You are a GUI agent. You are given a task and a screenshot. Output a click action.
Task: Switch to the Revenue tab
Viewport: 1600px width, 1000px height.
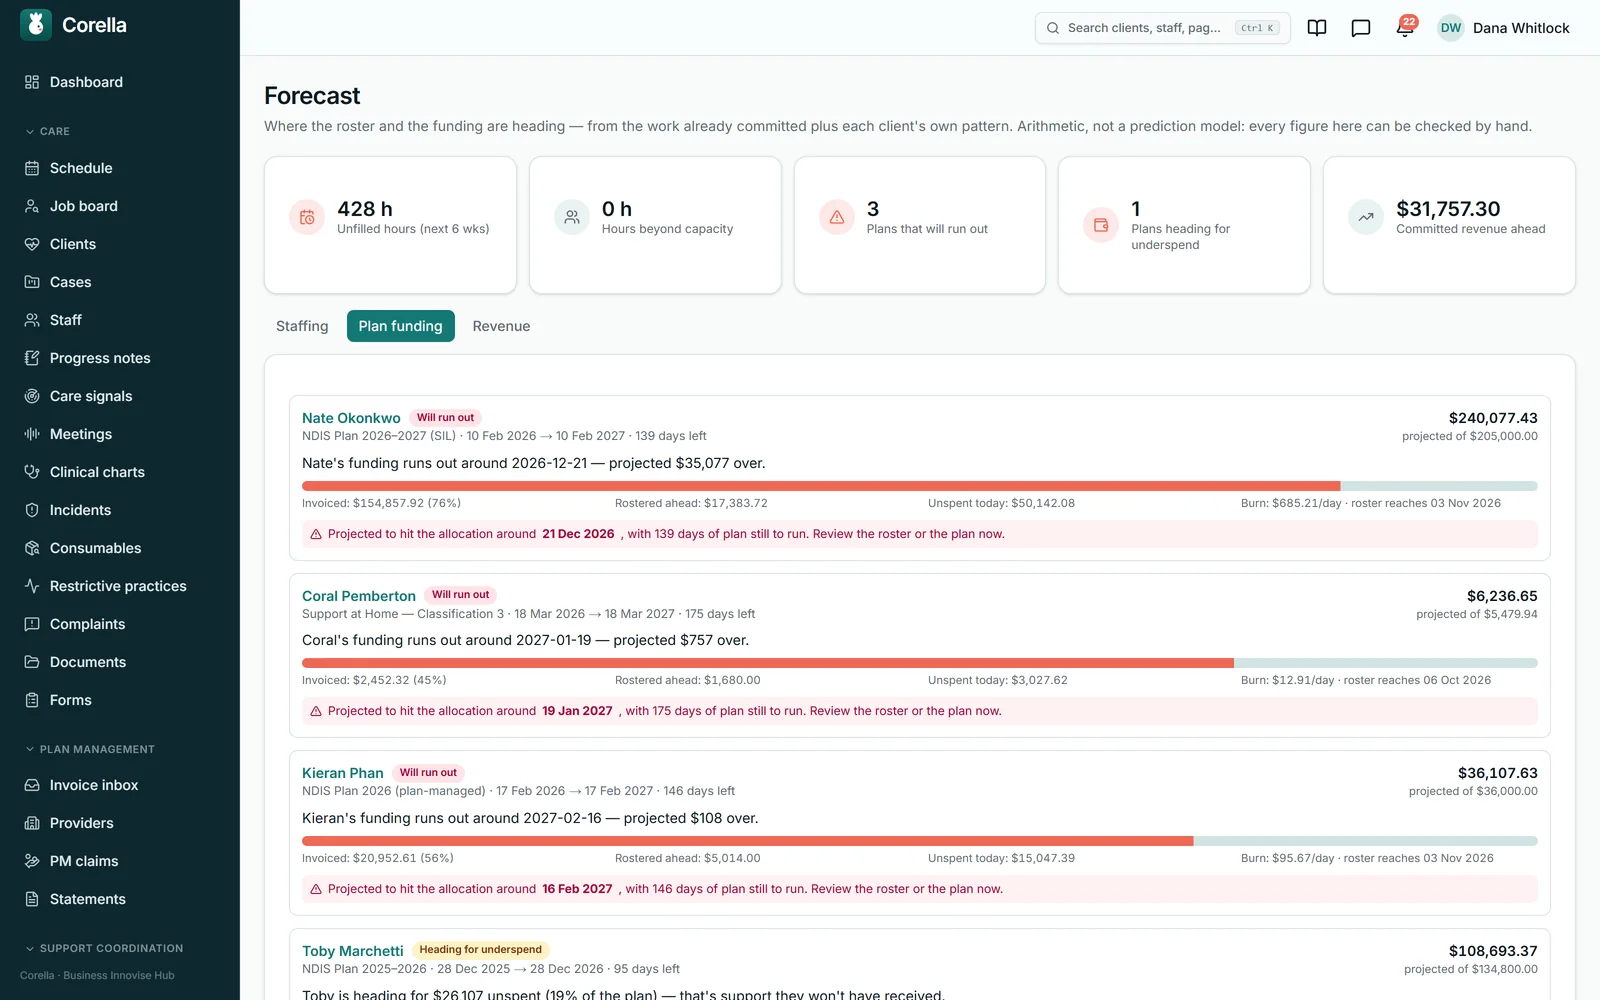pos(501,326)
